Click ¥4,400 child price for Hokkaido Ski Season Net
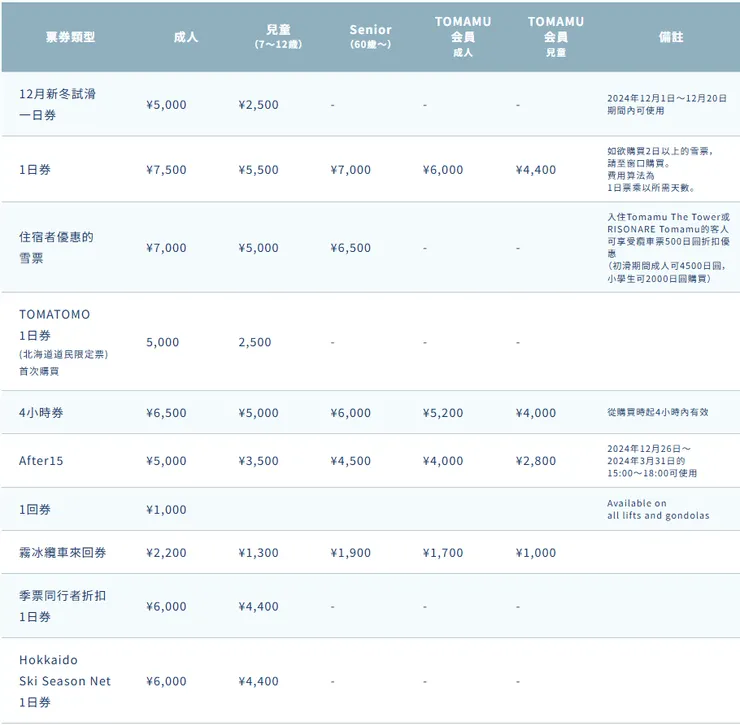Screen dimensions: 740x725 (x=258, y=682)
